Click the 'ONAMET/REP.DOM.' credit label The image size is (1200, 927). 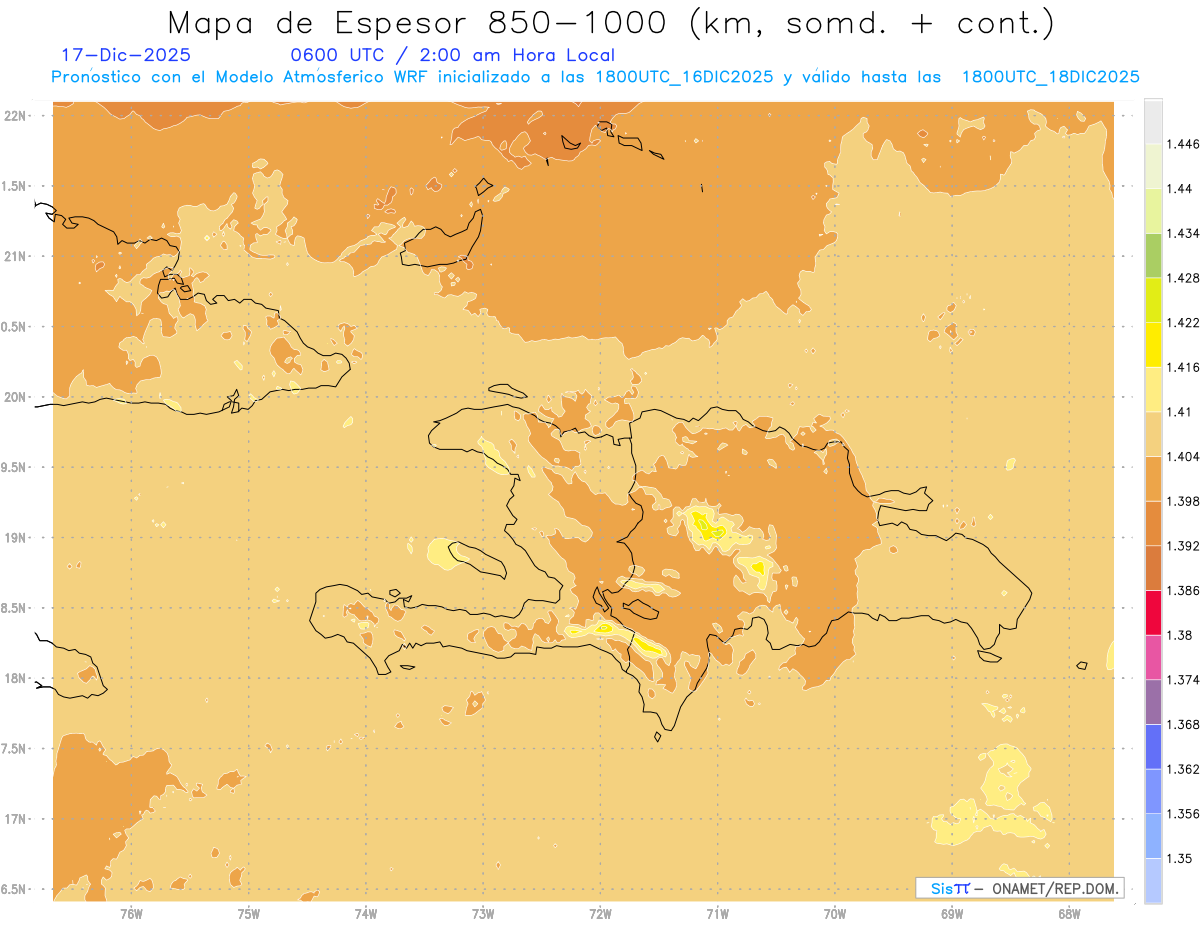1054,888
